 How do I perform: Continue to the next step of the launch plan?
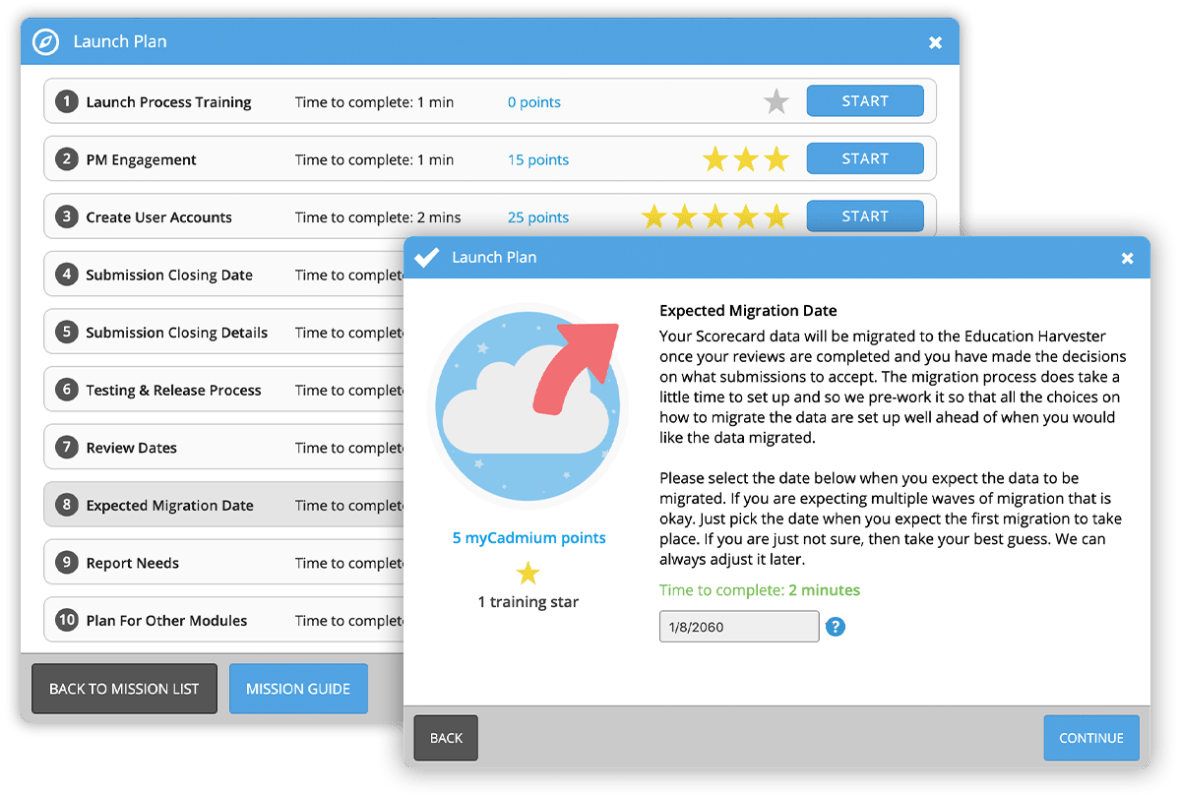1091,738
